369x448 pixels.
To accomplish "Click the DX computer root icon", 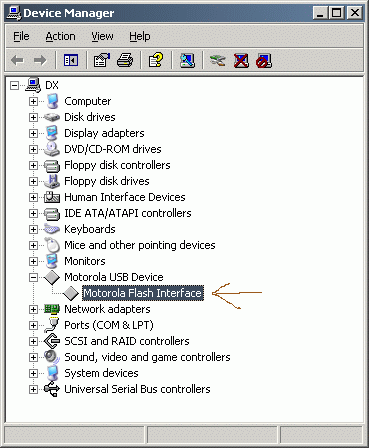I will [x=33, y=85].
